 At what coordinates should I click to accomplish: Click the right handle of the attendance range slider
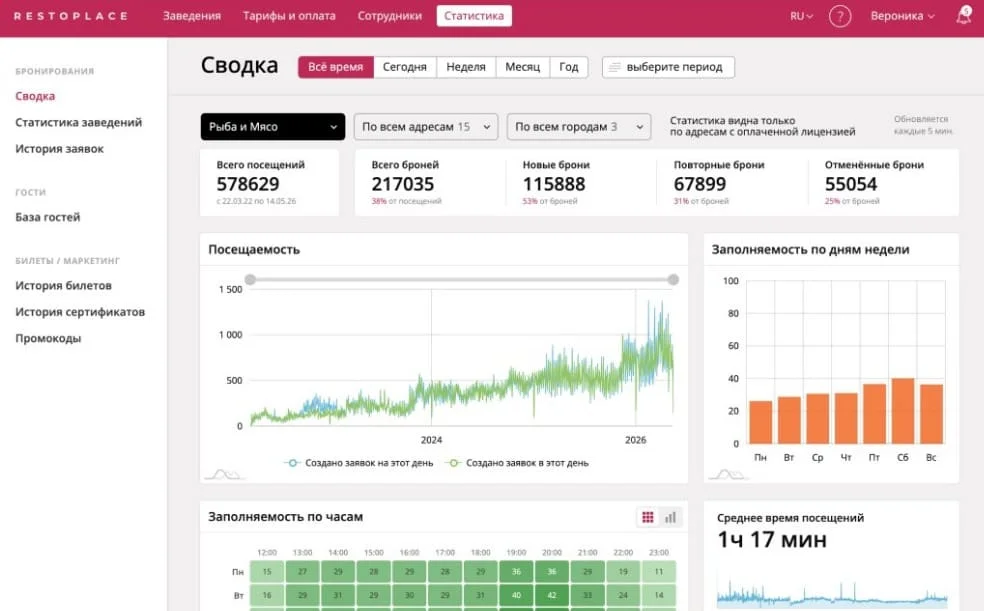click(x=673, y=280)
